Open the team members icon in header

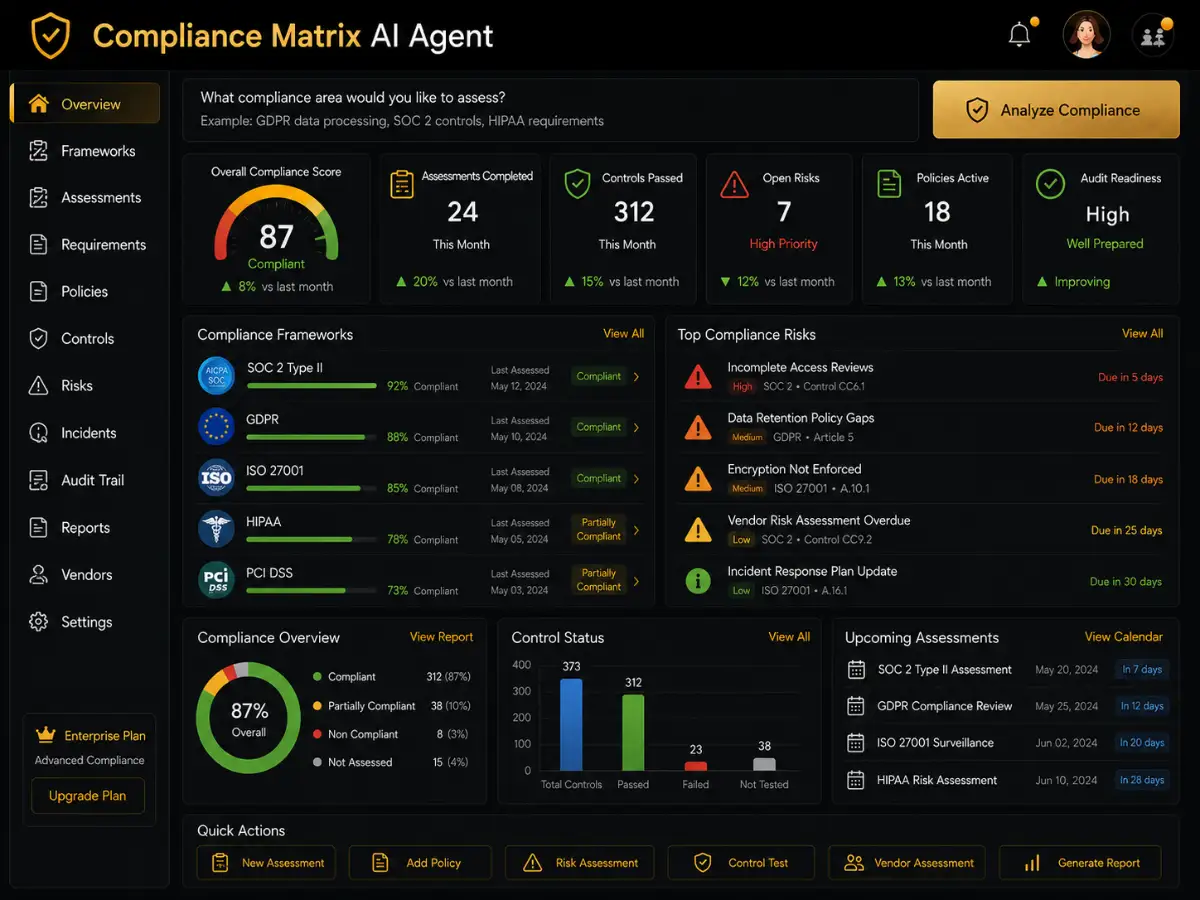[1153, 36]
